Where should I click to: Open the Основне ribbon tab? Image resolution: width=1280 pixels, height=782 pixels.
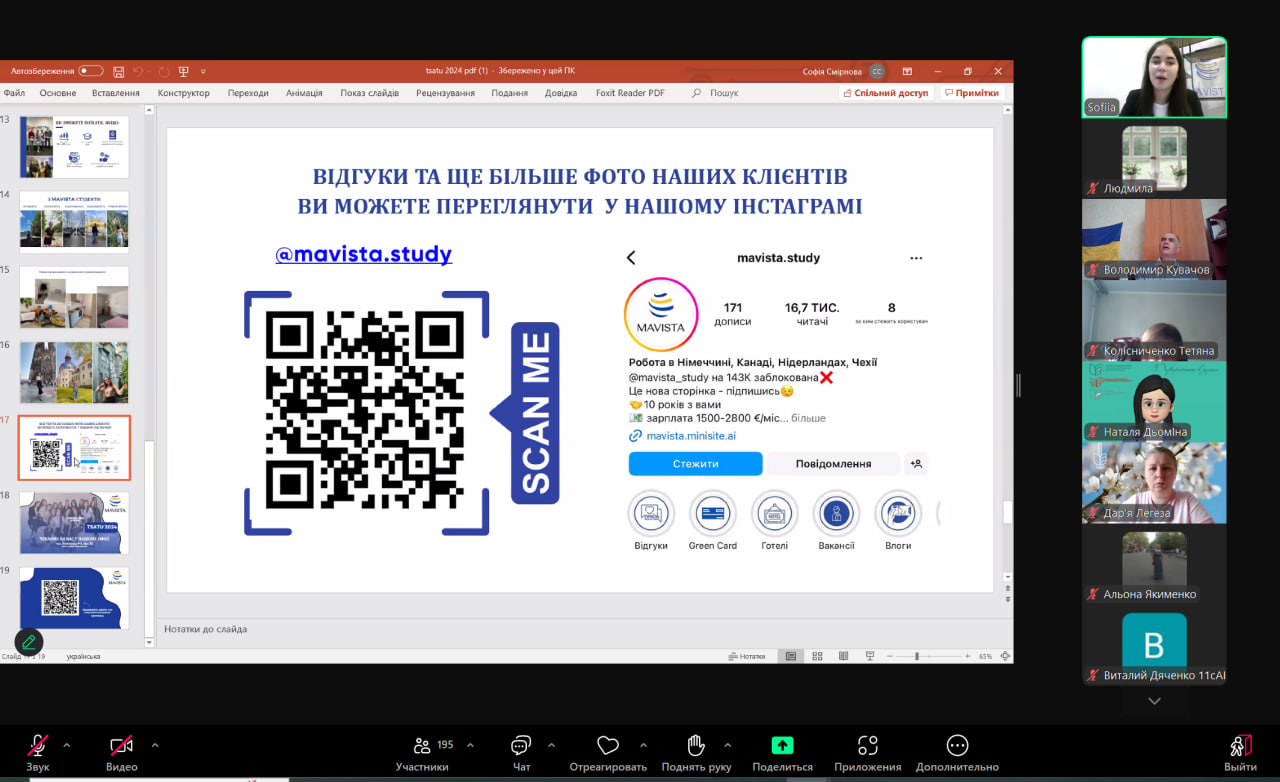tap(58, 93)
